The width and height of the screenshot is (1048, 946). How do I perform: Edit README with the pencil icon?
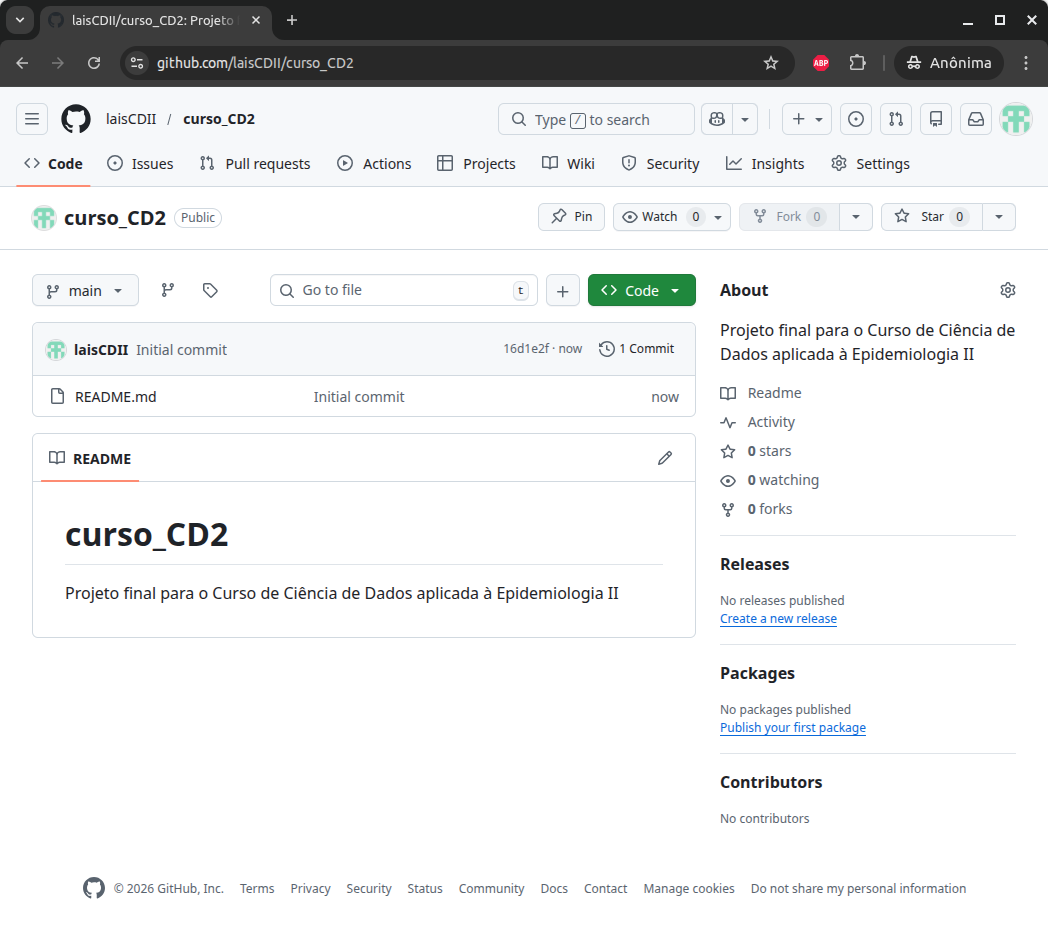665,458
